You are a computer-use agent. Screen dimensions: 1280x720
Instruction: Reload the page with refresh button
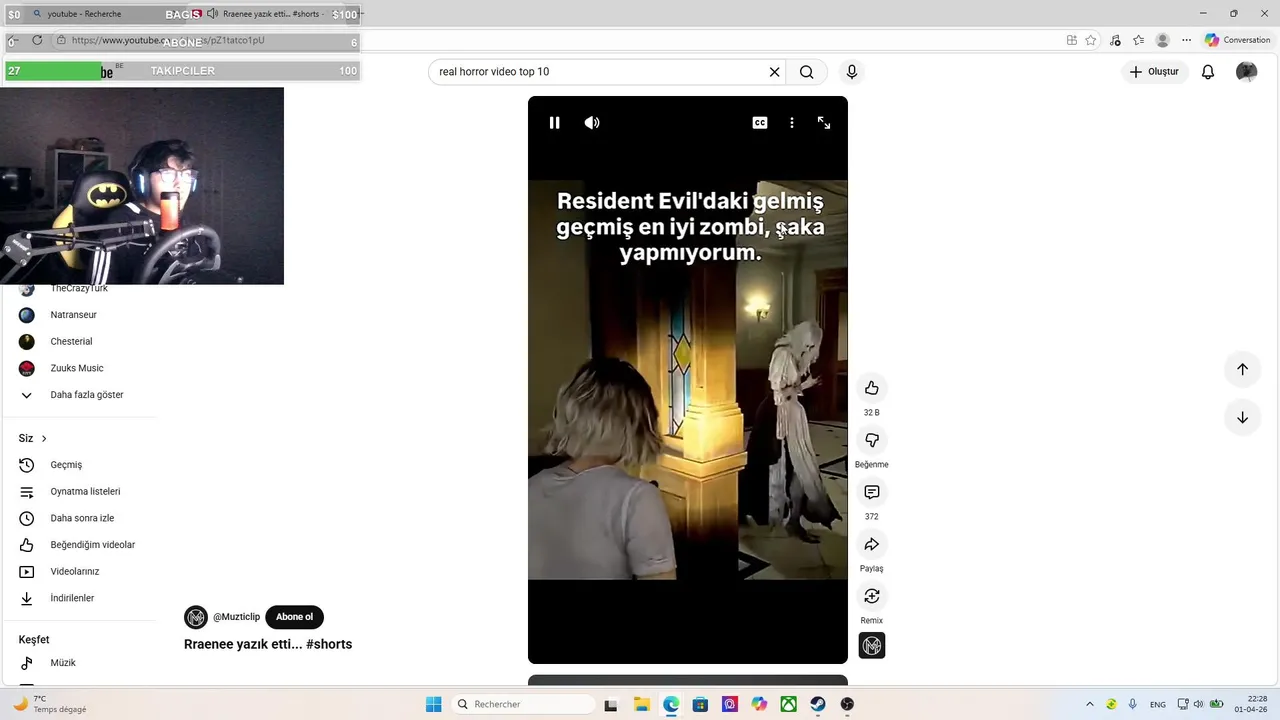tap(37, 40)
